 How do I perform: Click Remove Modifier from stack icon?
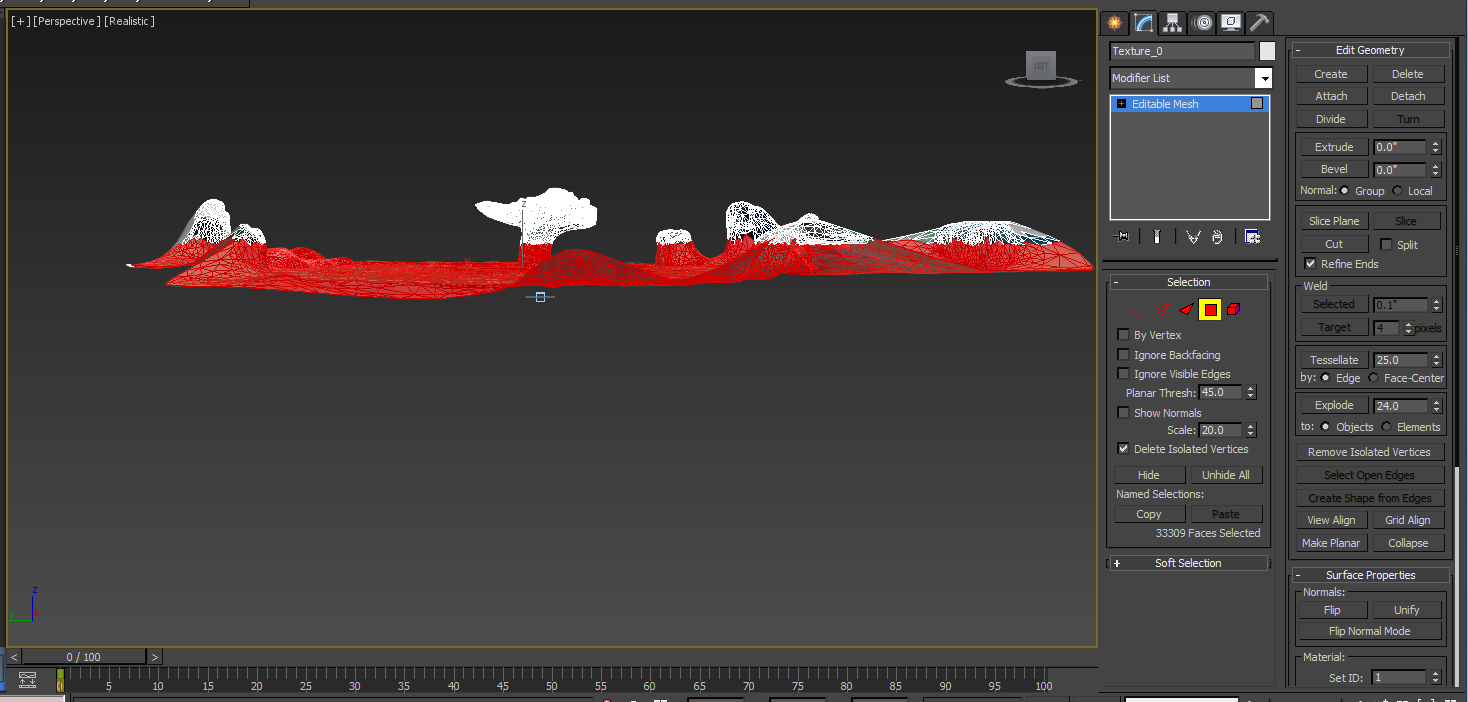[1217, 237]
